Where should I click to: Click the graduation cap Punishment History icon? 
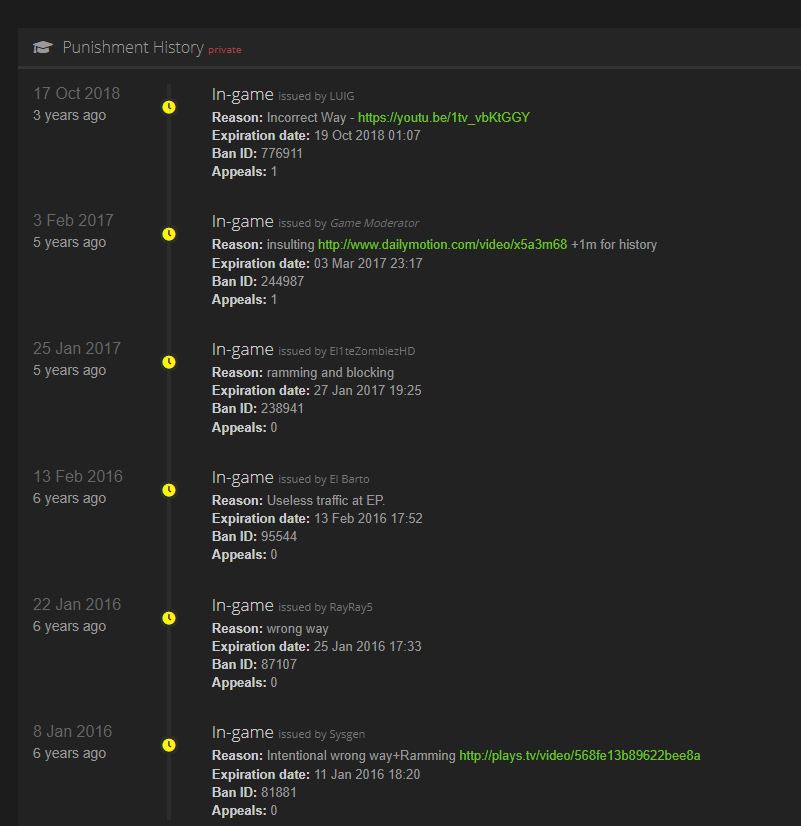point(42,48)
